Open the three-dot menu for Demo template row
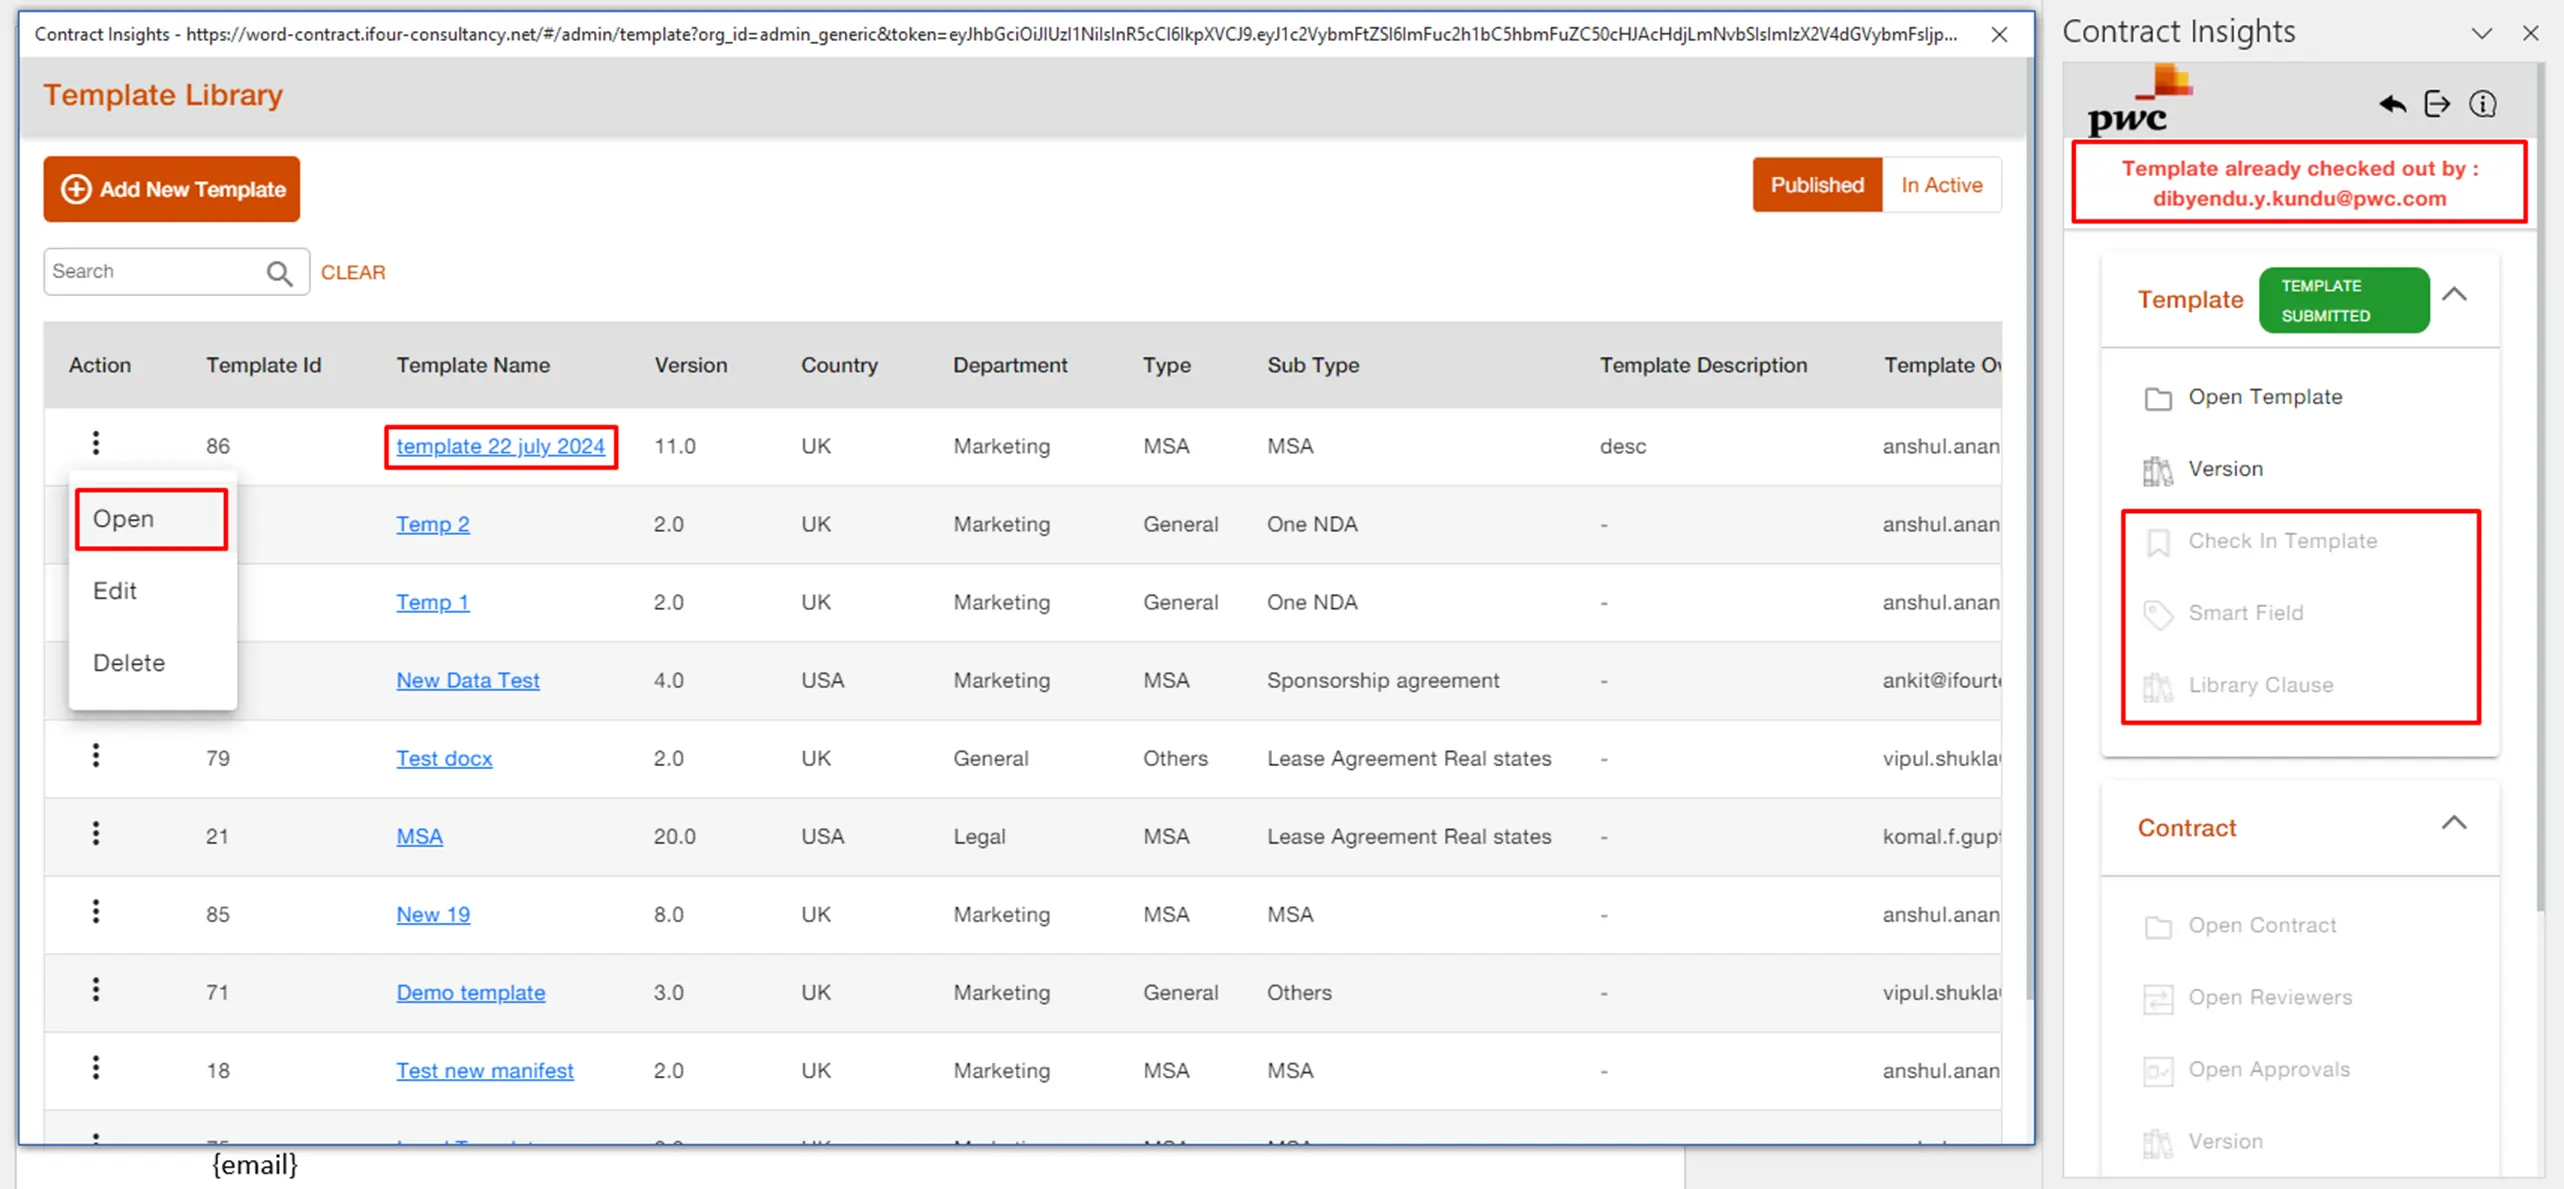Screen dimensions: 2564x1189 (96, 990)
